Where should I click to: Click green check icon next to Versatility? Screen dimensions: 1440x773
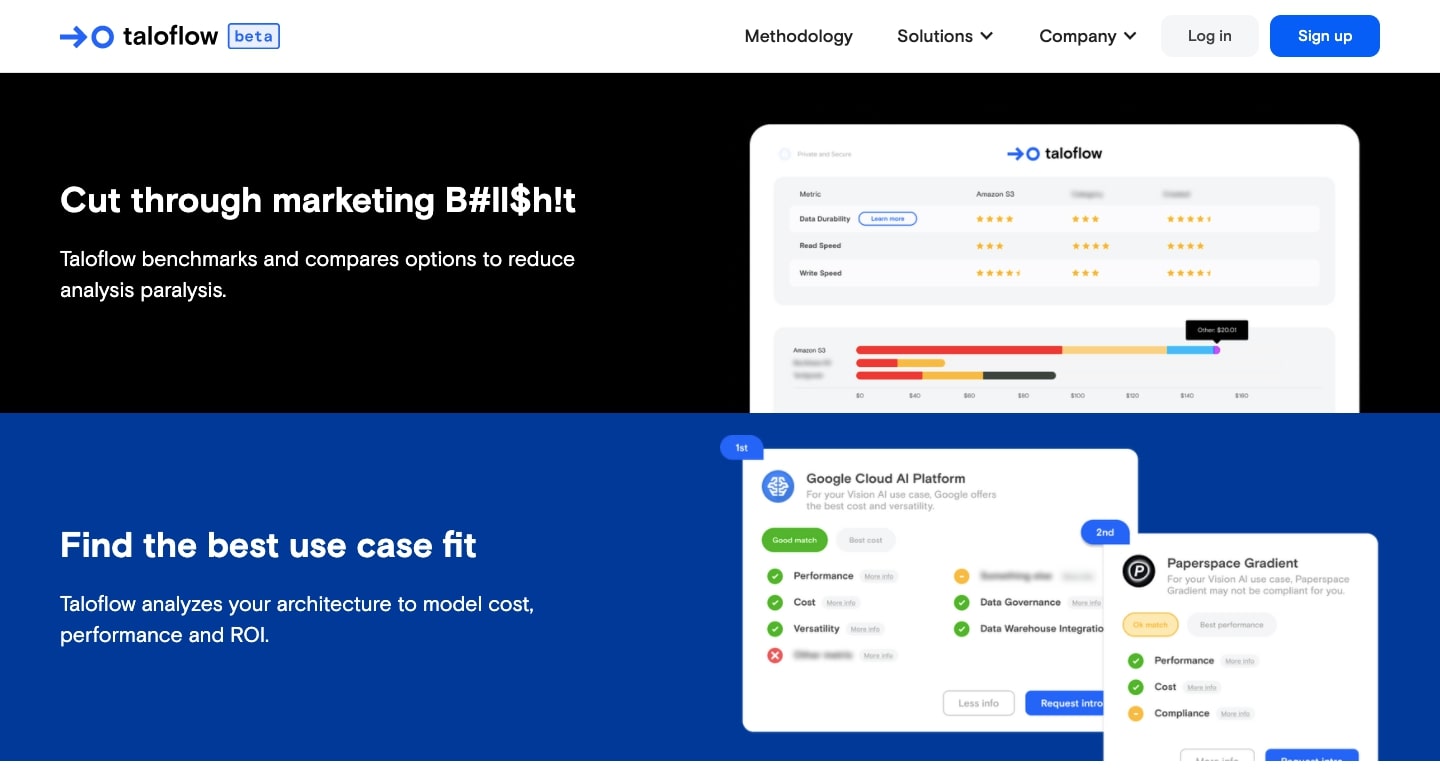pyautogui.click(x=775, y=629)
